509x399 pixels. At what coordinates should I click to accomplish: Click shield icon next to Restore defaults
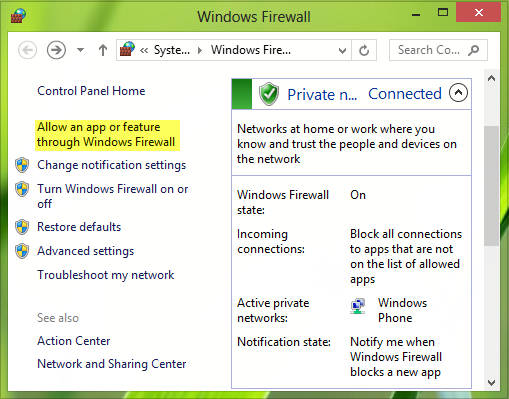(22, 227)
